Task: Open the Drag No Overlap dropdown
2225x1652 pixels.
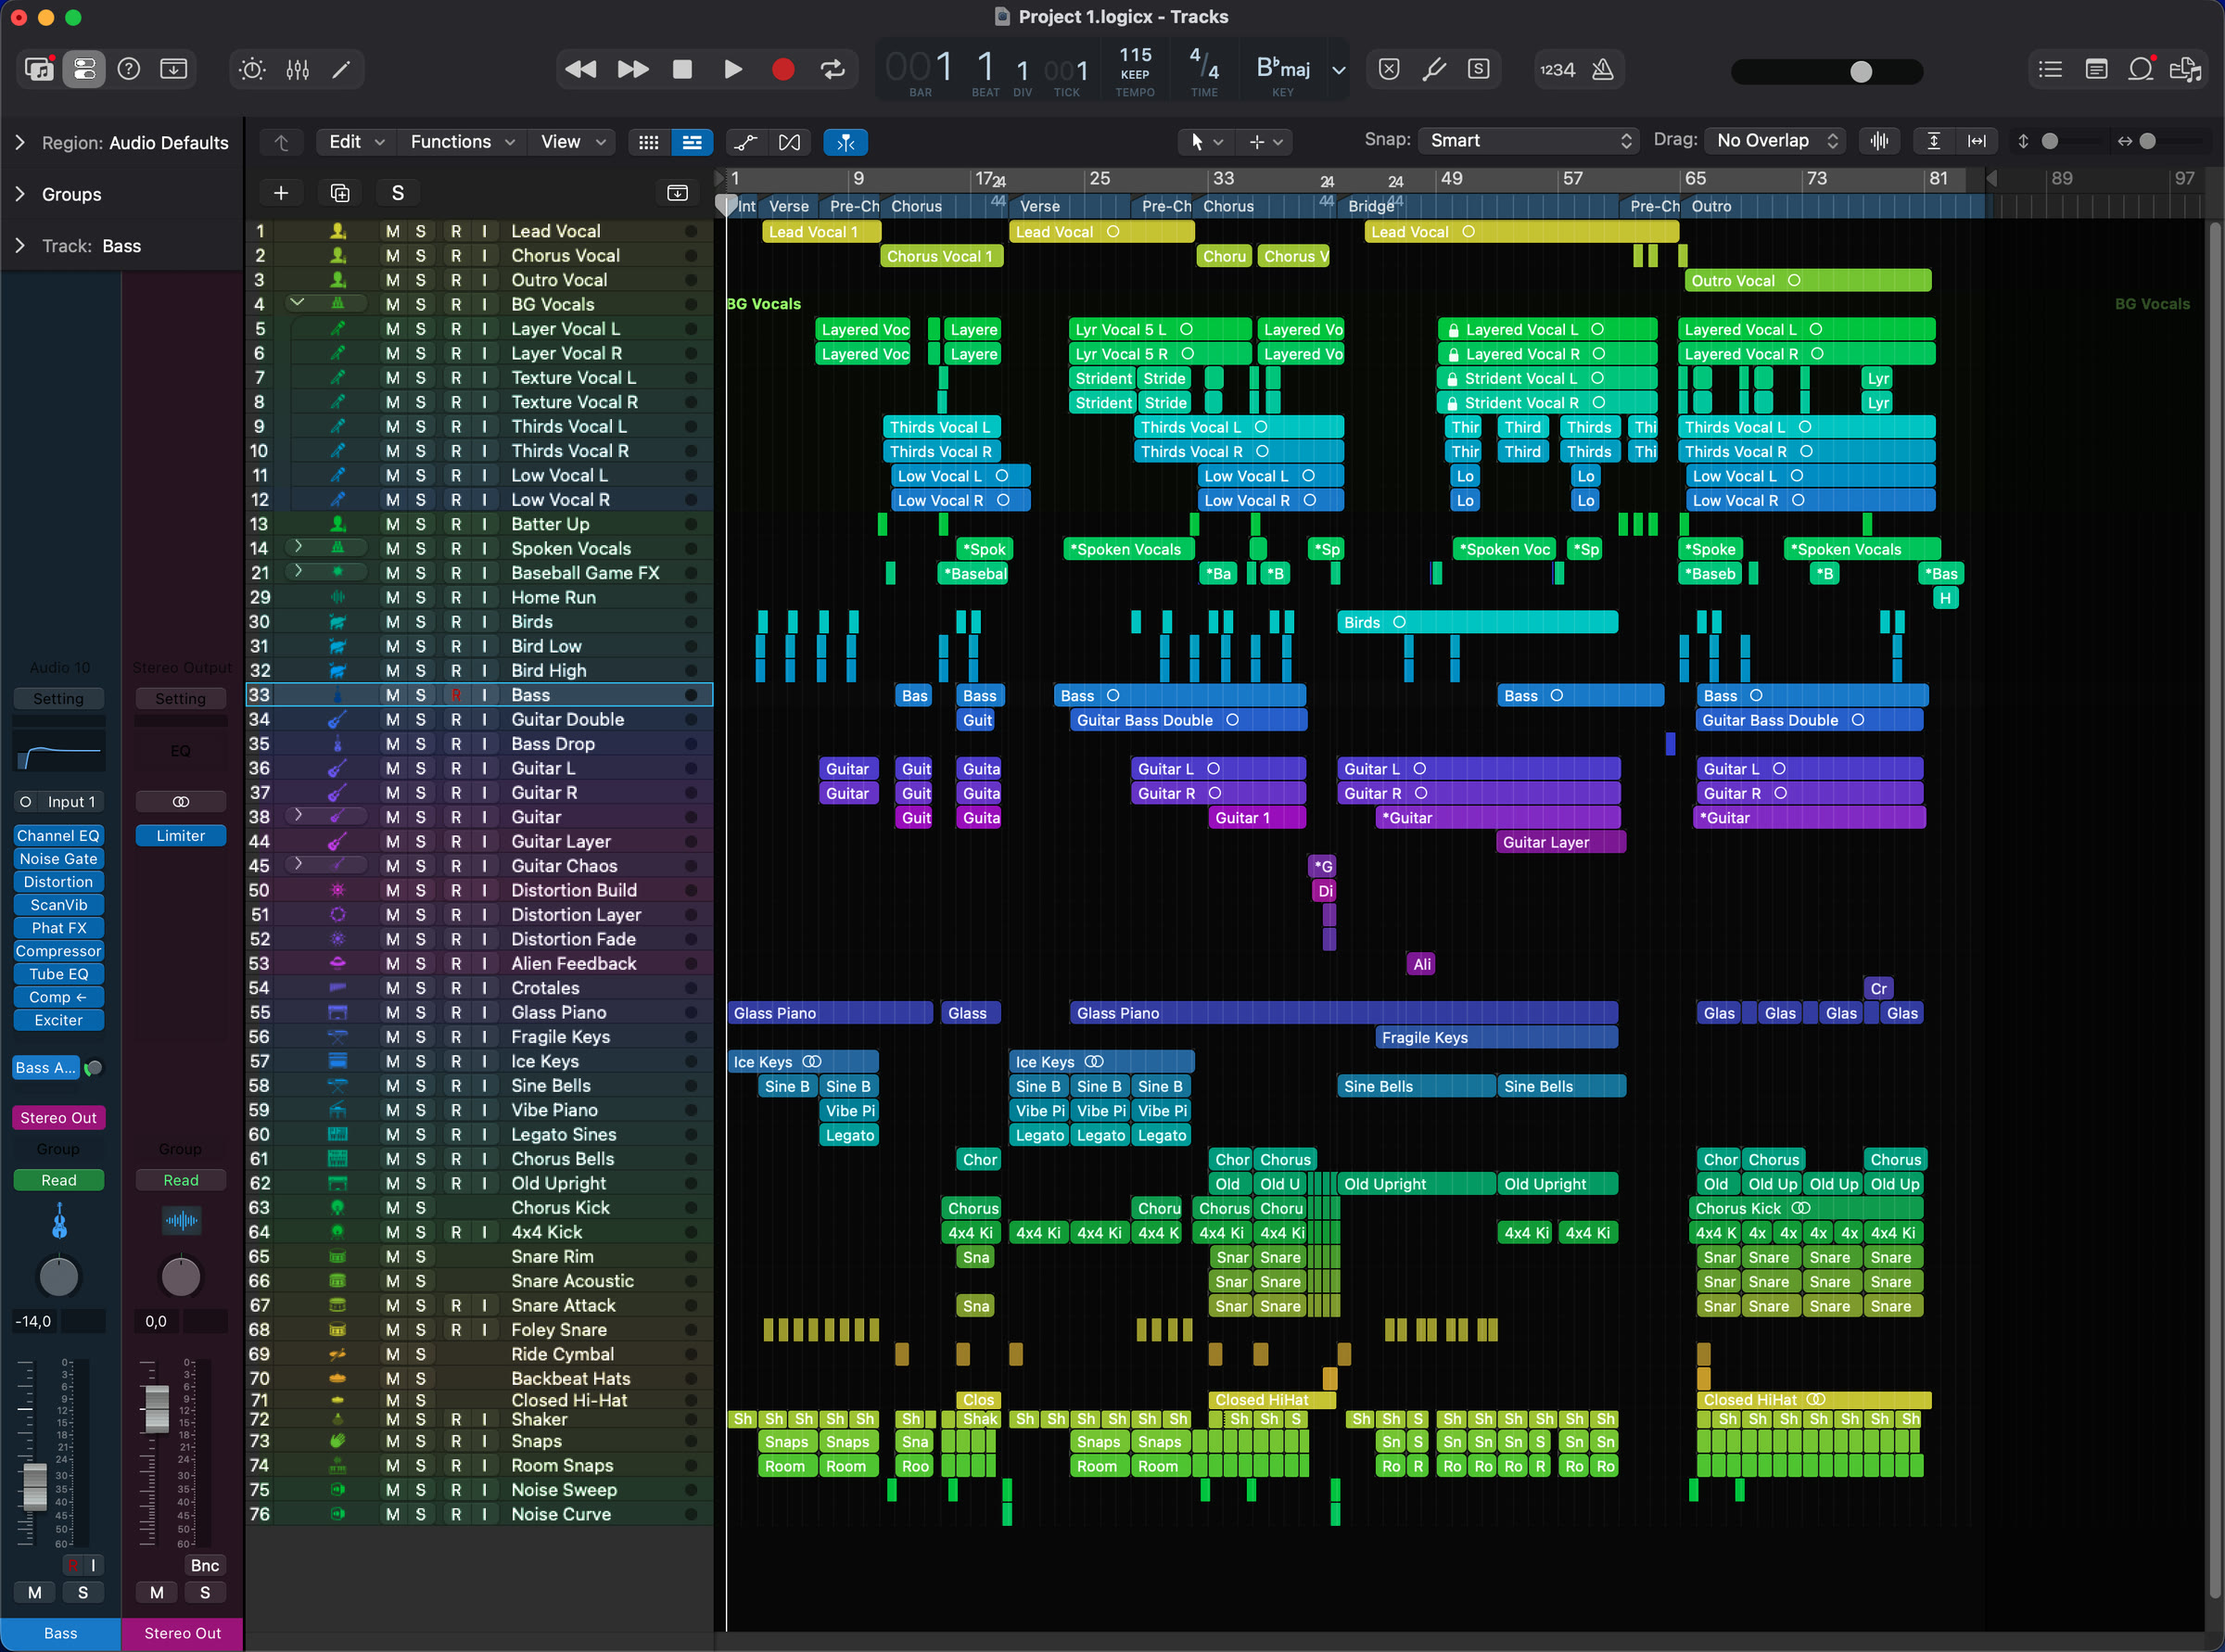Action: (x=1776, y=141)
